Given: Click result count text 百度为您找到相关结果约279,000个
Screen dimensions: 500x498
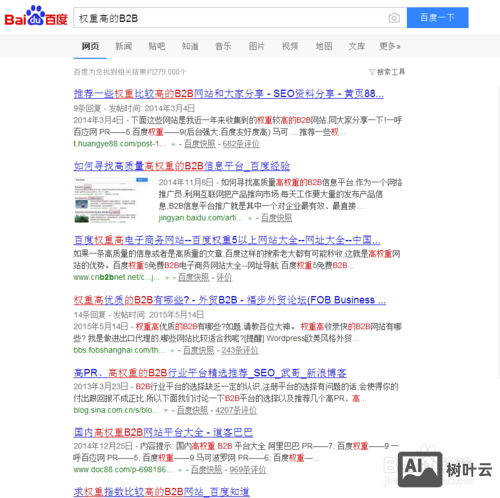Looking at the screenshot, I should click(x=130, y=72).
